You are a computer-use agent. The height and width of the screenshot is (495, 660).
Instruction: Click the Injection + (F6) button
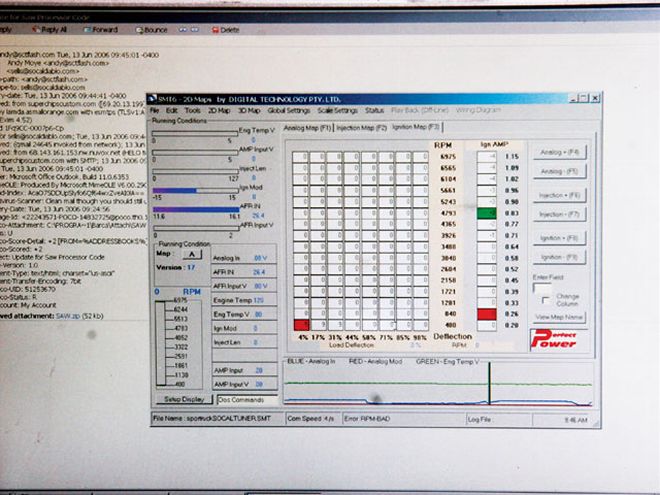559,195
